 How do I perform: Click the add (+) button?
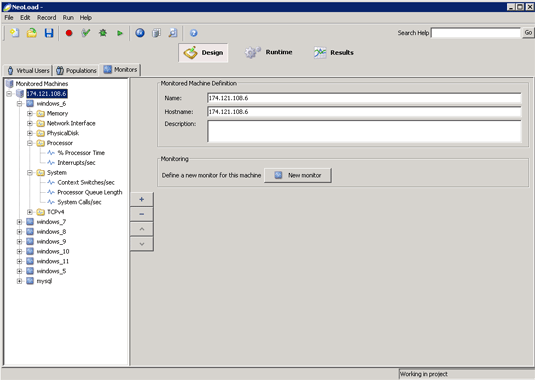142,199
